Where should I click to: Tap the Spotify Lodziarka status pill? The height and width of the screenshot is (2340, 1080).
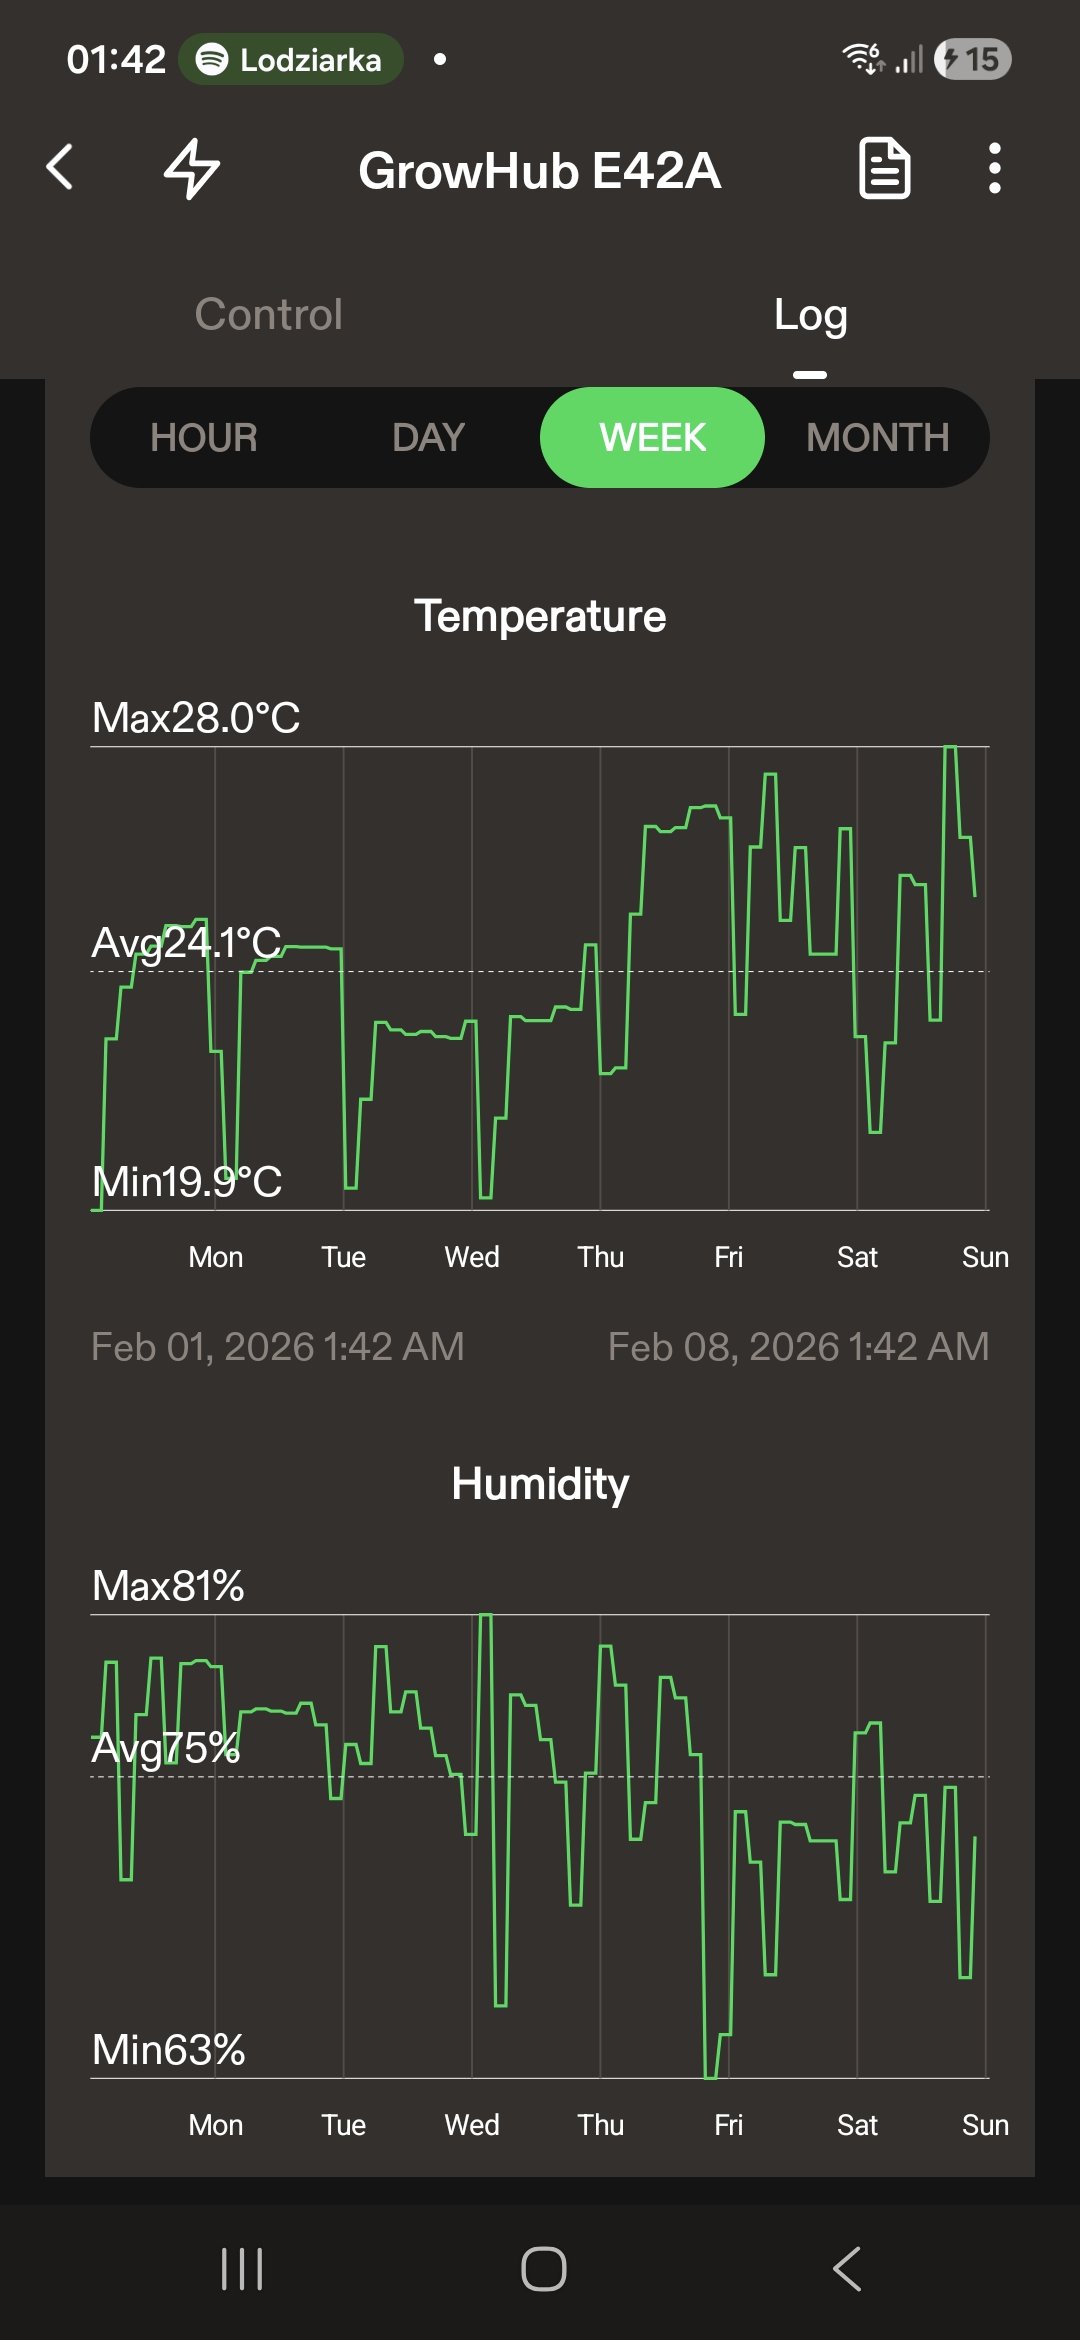291,60
